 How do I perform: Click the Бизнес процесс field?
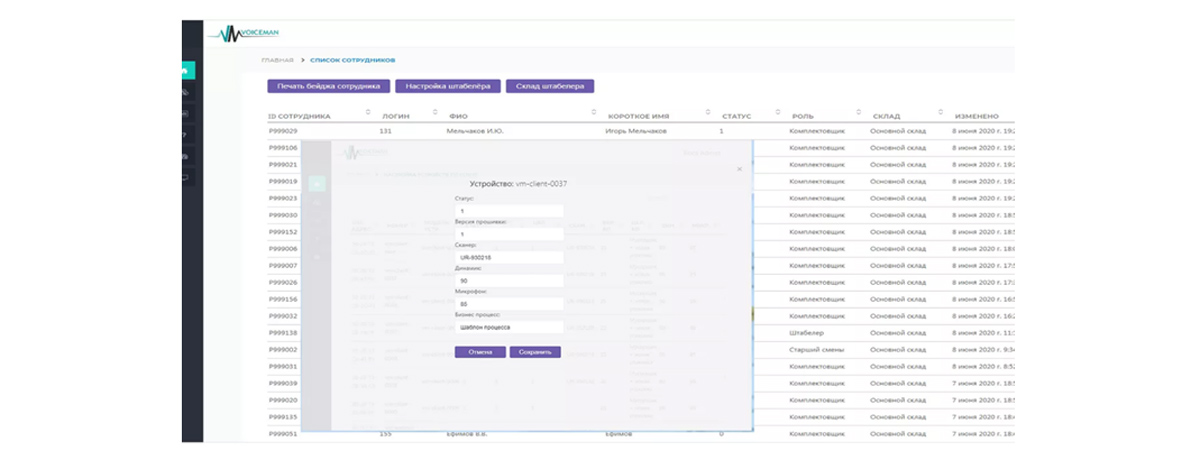click(x=509, y=327)
